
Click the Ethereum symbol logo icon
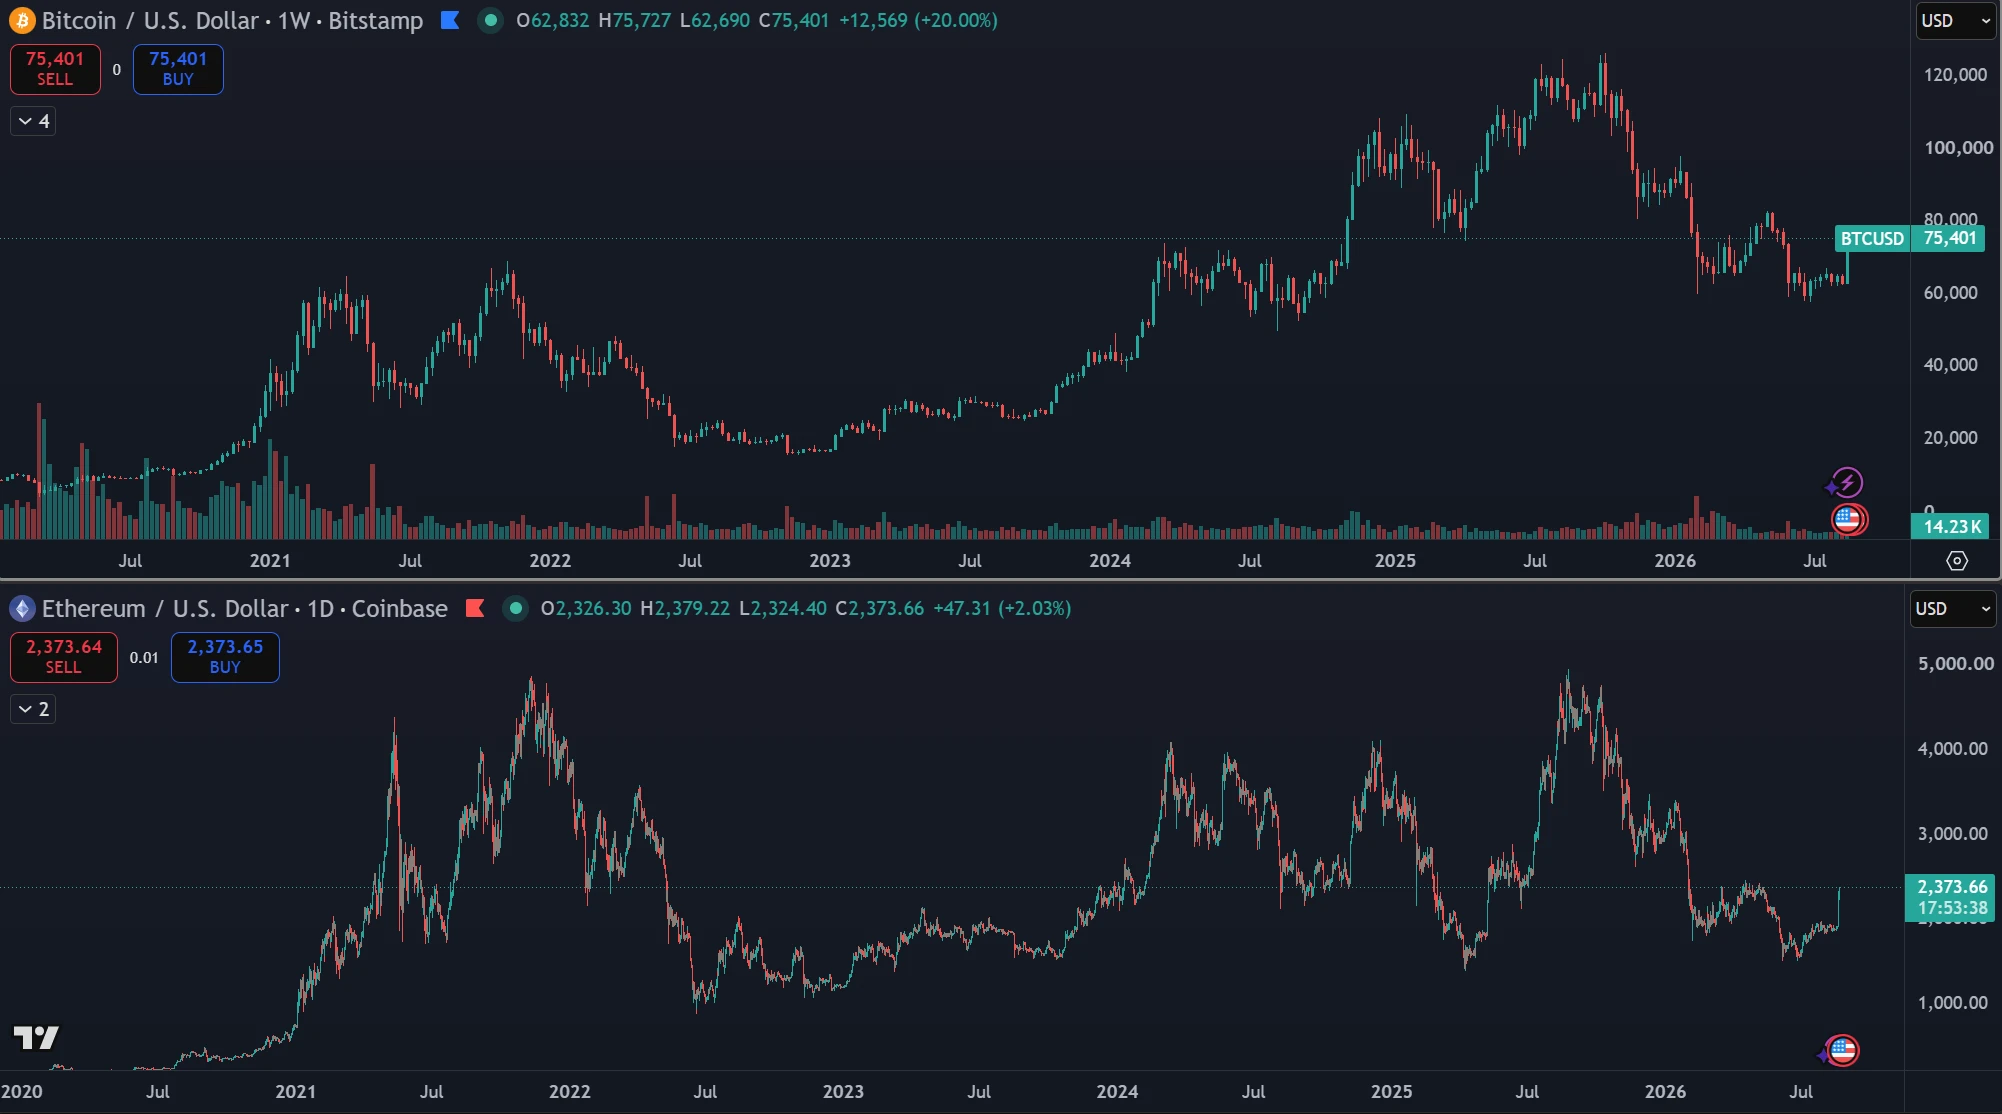point(22,608)
